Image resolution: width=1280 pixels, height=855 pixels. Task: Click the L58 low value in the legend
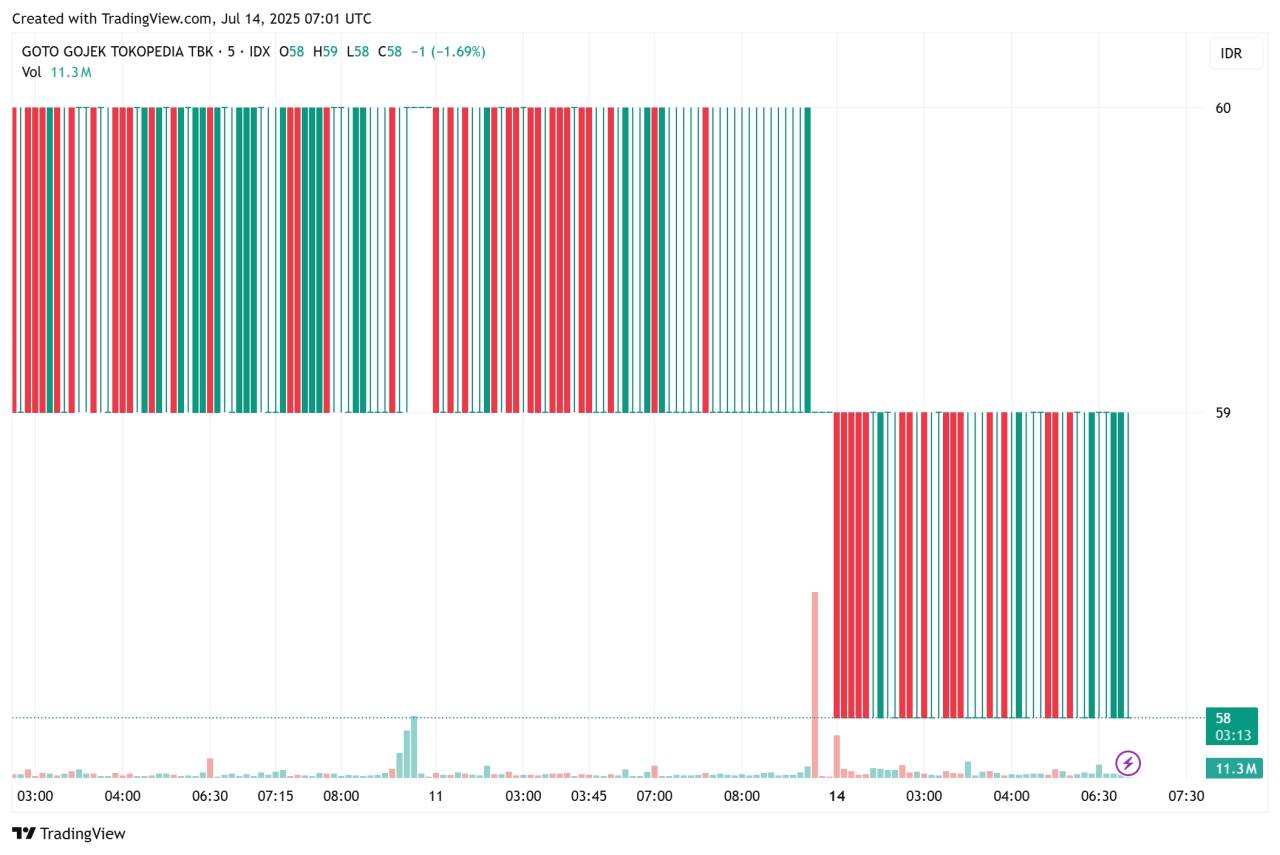pyautogui.click(x=358, y=51)
